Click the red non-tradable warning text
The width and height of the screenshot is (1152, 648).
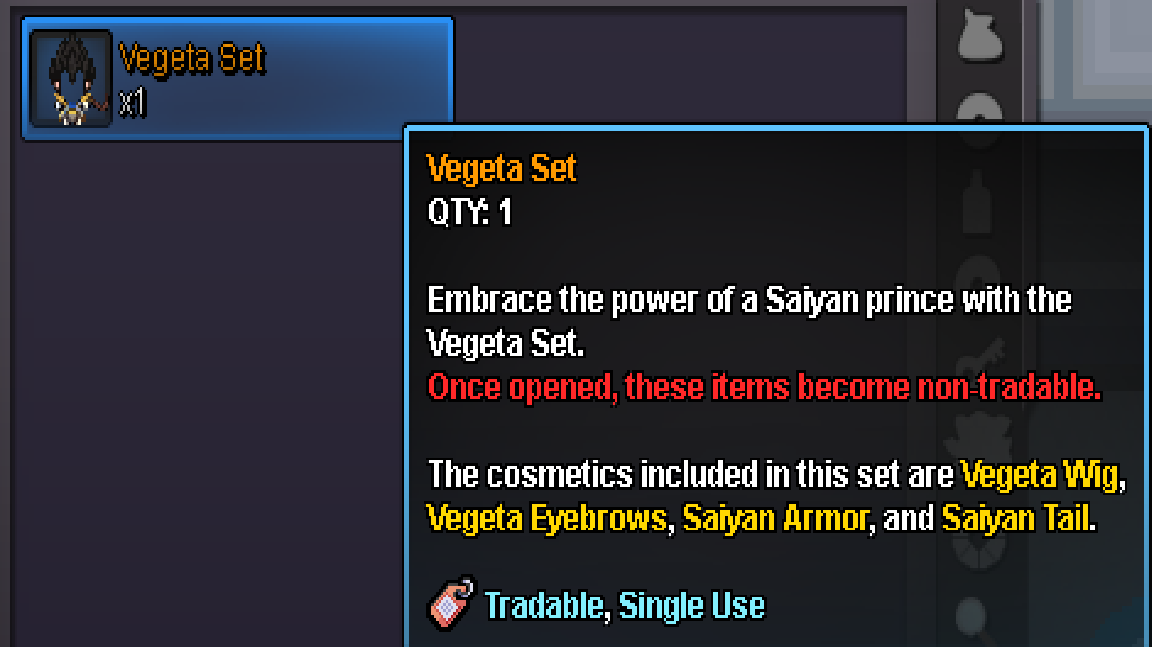764,386
